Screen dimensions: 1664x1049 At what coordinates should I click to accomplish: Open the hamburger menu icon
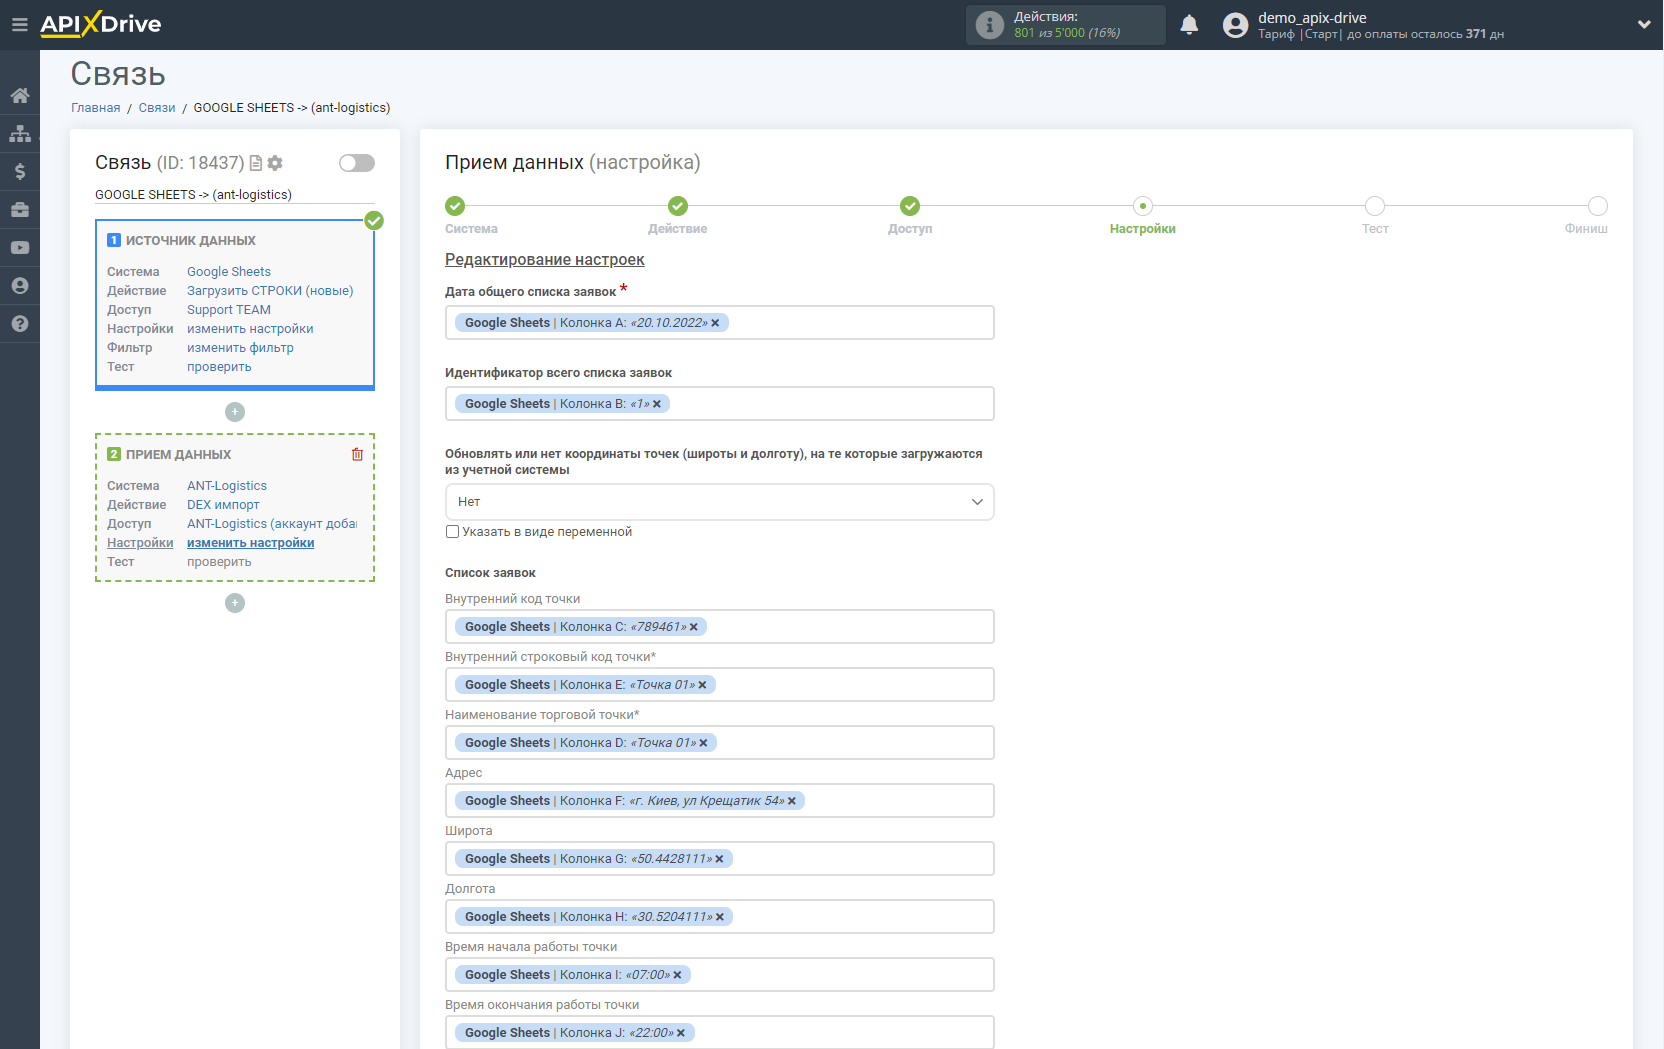tap(19, 24)
